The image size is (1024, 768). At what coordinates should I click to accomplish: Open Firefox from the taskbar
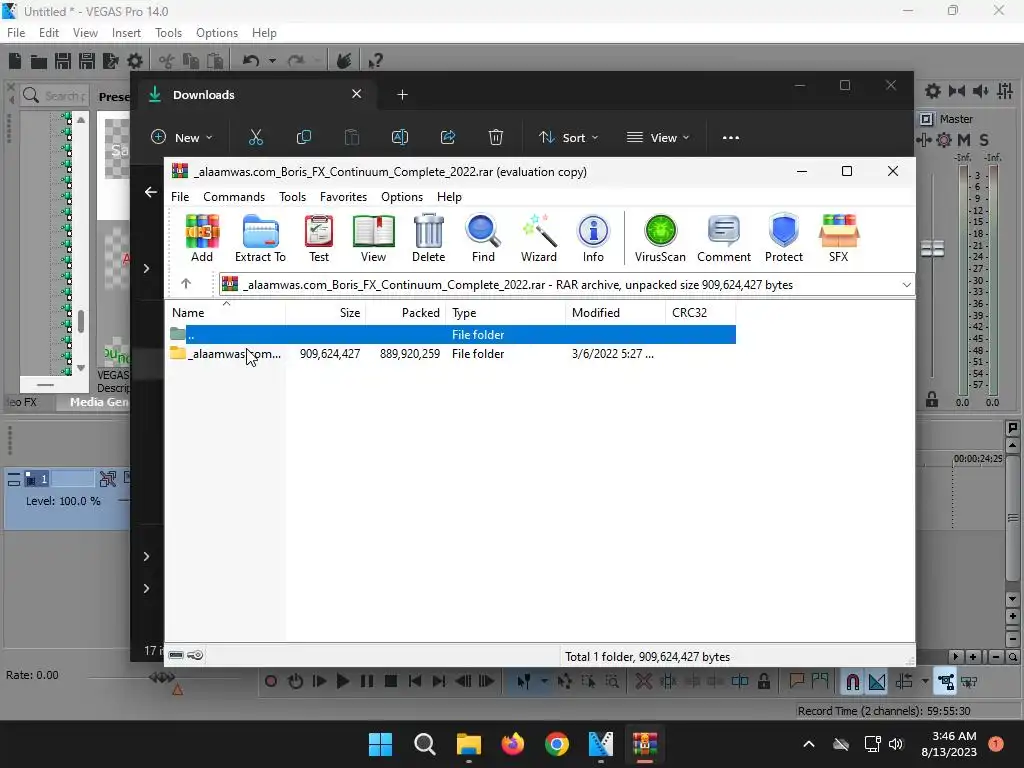(x=513, y=744)
